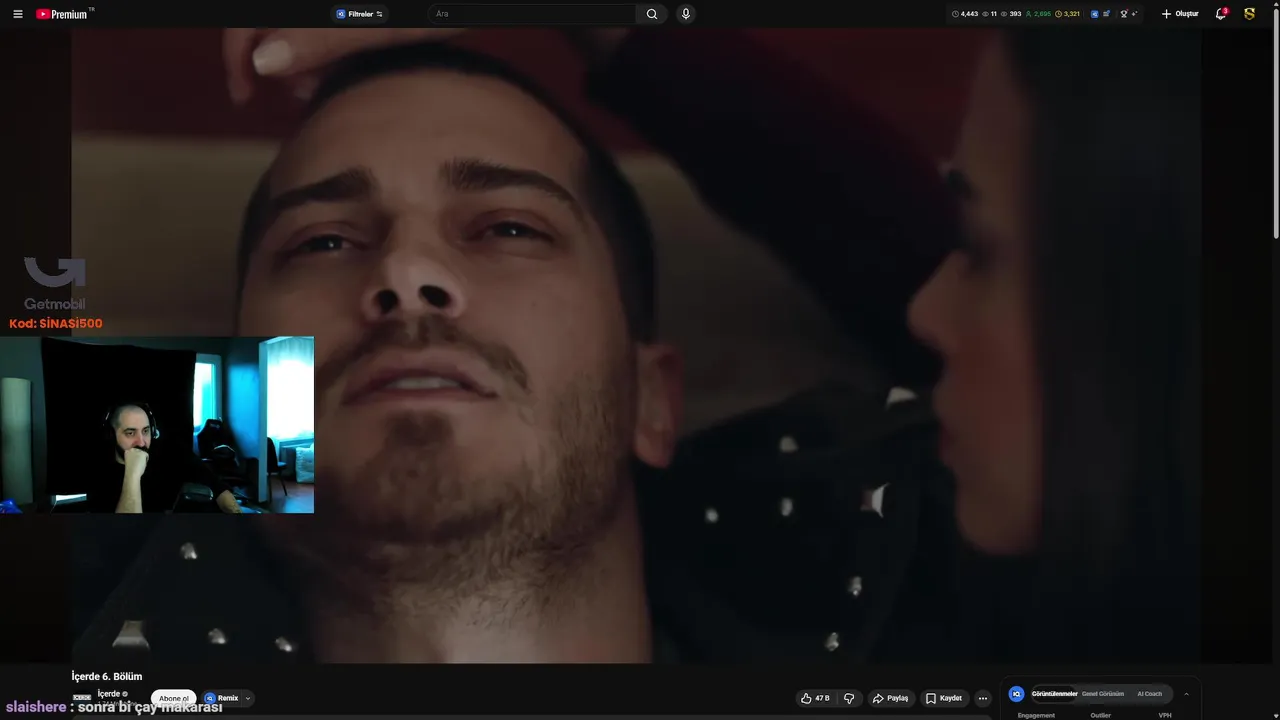Click the VPH column label

pyautogui.click(x=1165, y=715)
